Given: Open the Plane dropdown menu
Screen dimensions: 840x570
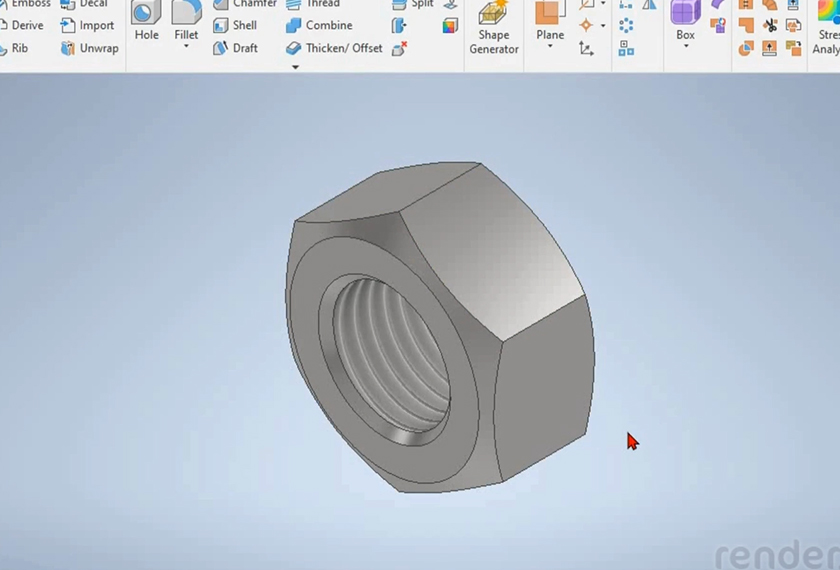Looking at the screenshot, I should coord(550,47).
